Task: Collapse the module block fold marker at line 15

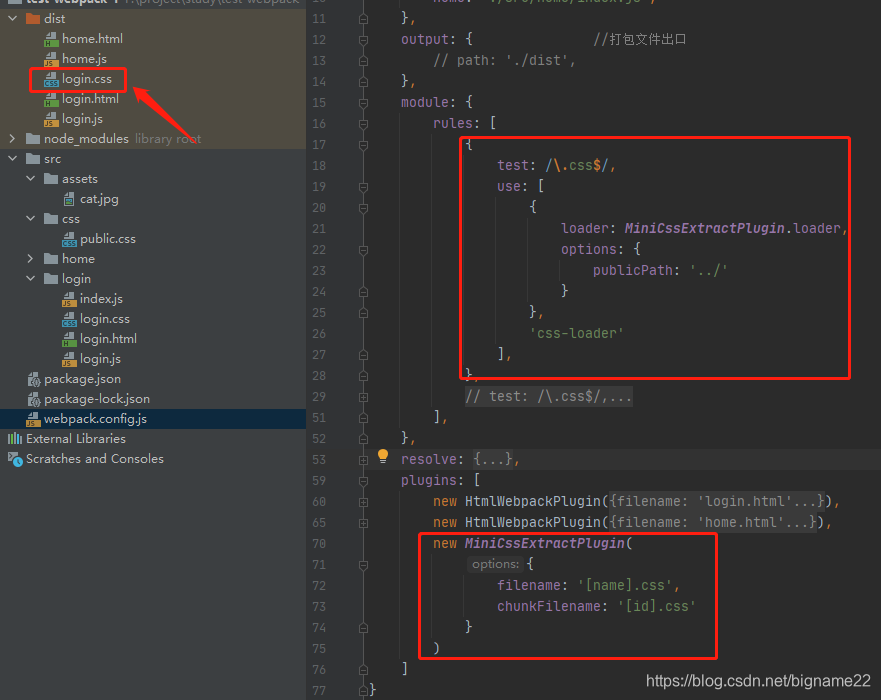Action: click(364, 103)
